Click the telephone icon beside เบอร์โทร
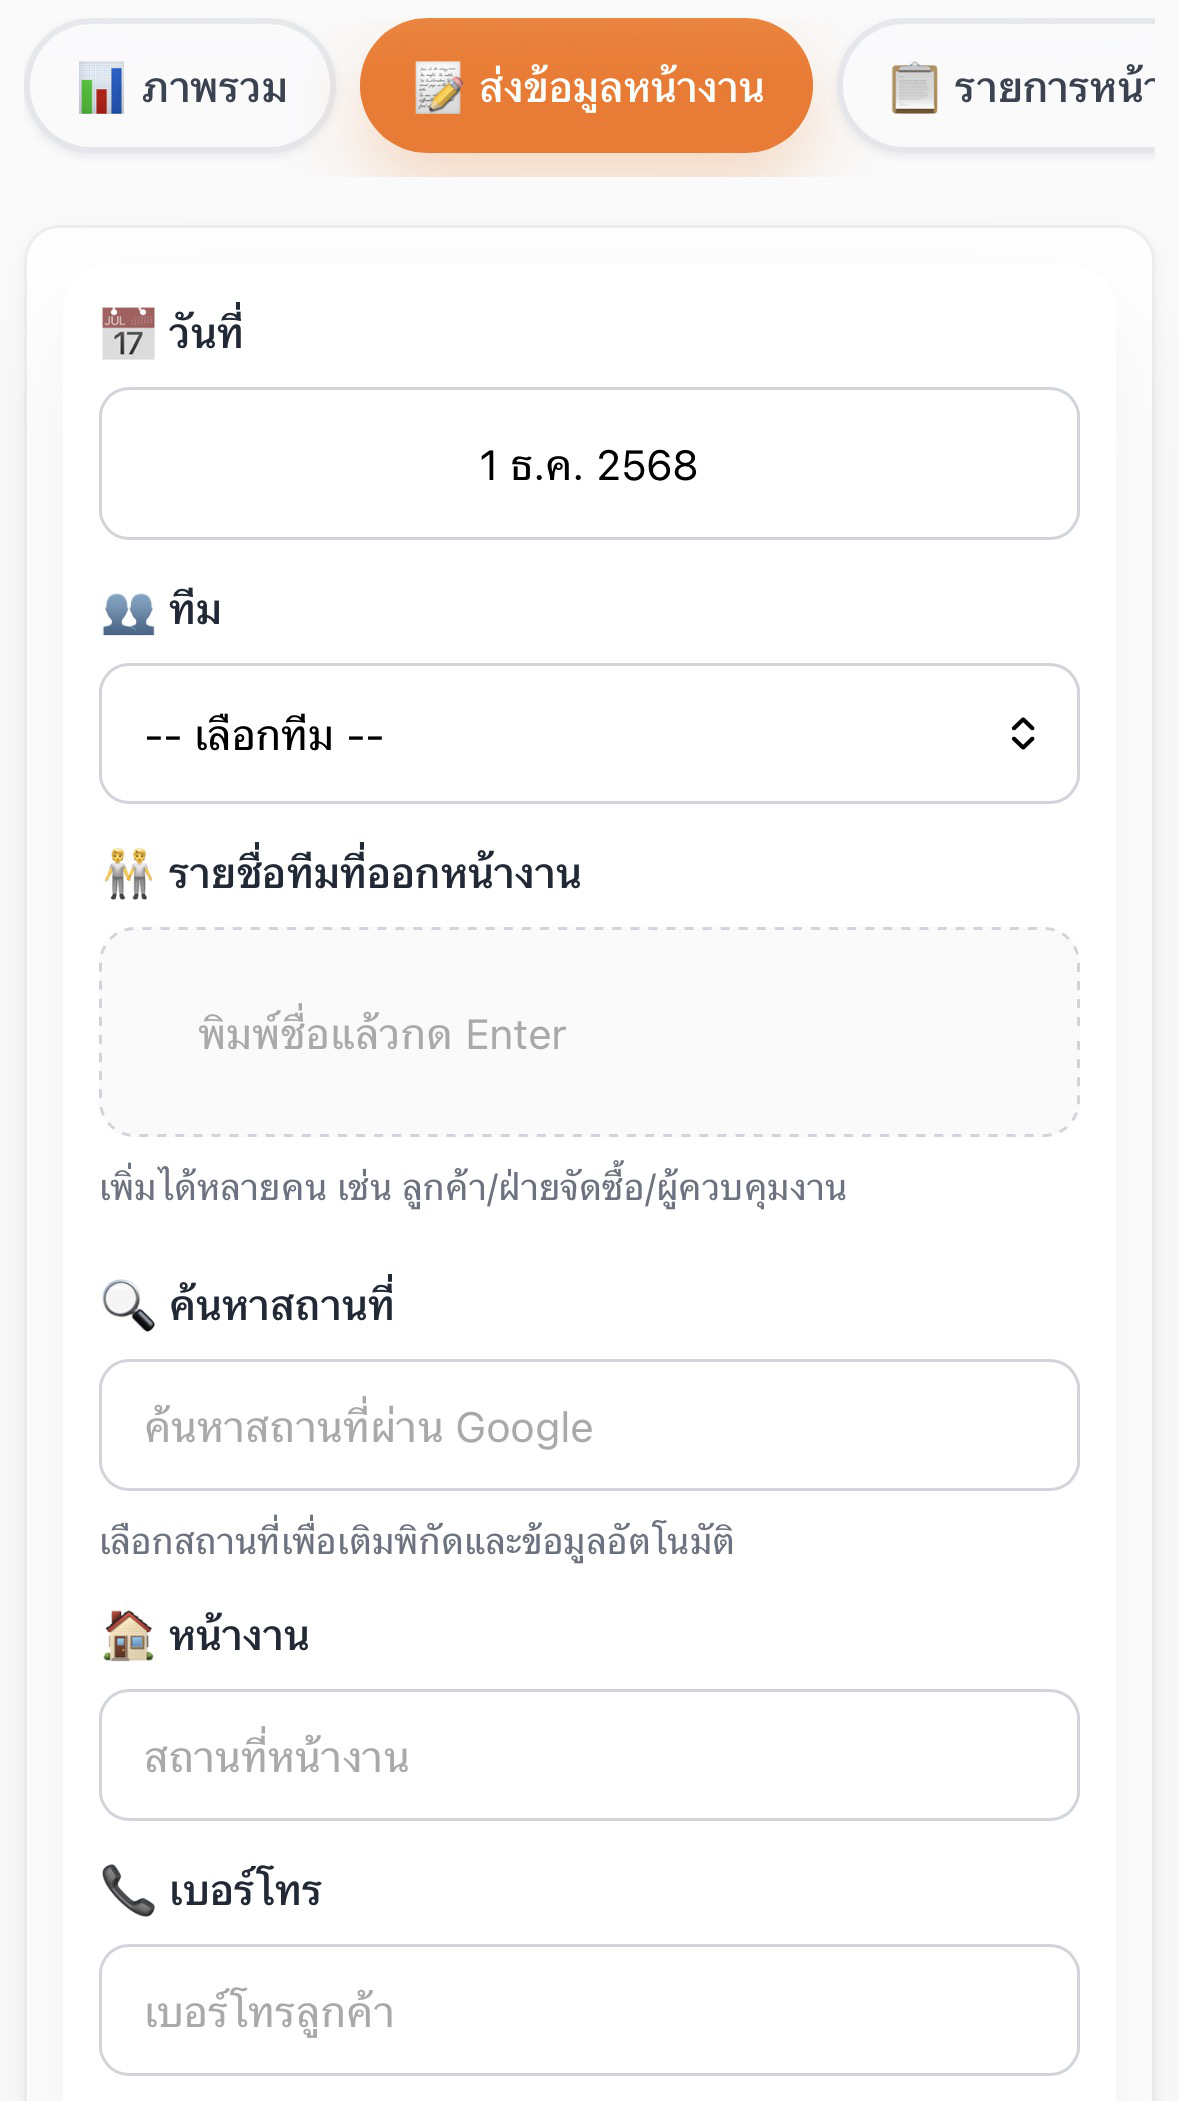Viewport: 1179px width, 2101px height. (x=128, y=1890)
